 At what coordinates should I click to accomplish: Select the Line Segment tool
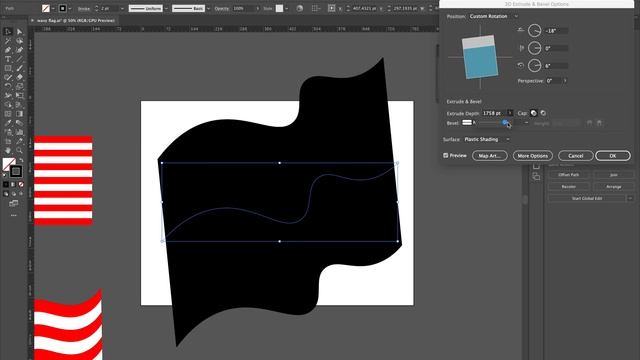click(x=19, y=59)
